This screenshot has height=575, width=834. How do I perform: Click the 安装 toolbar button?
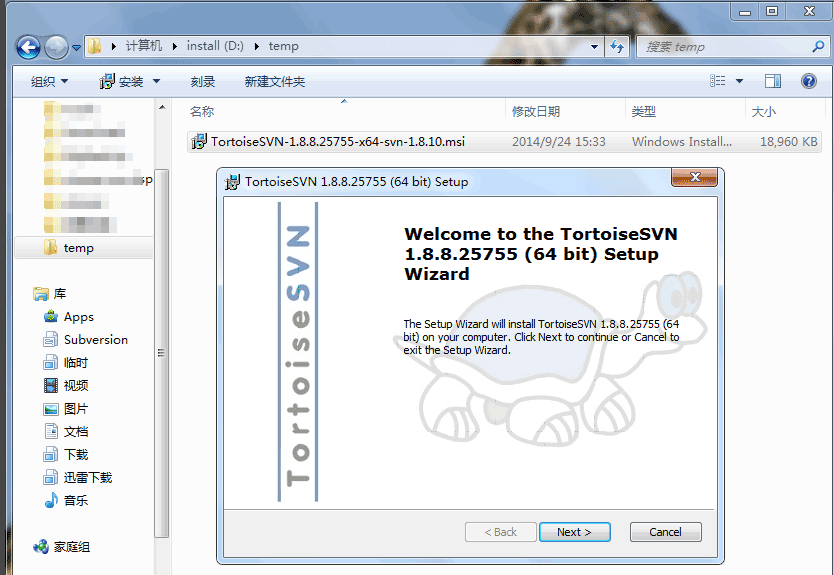pyautogui.click(x=122, y=81)
